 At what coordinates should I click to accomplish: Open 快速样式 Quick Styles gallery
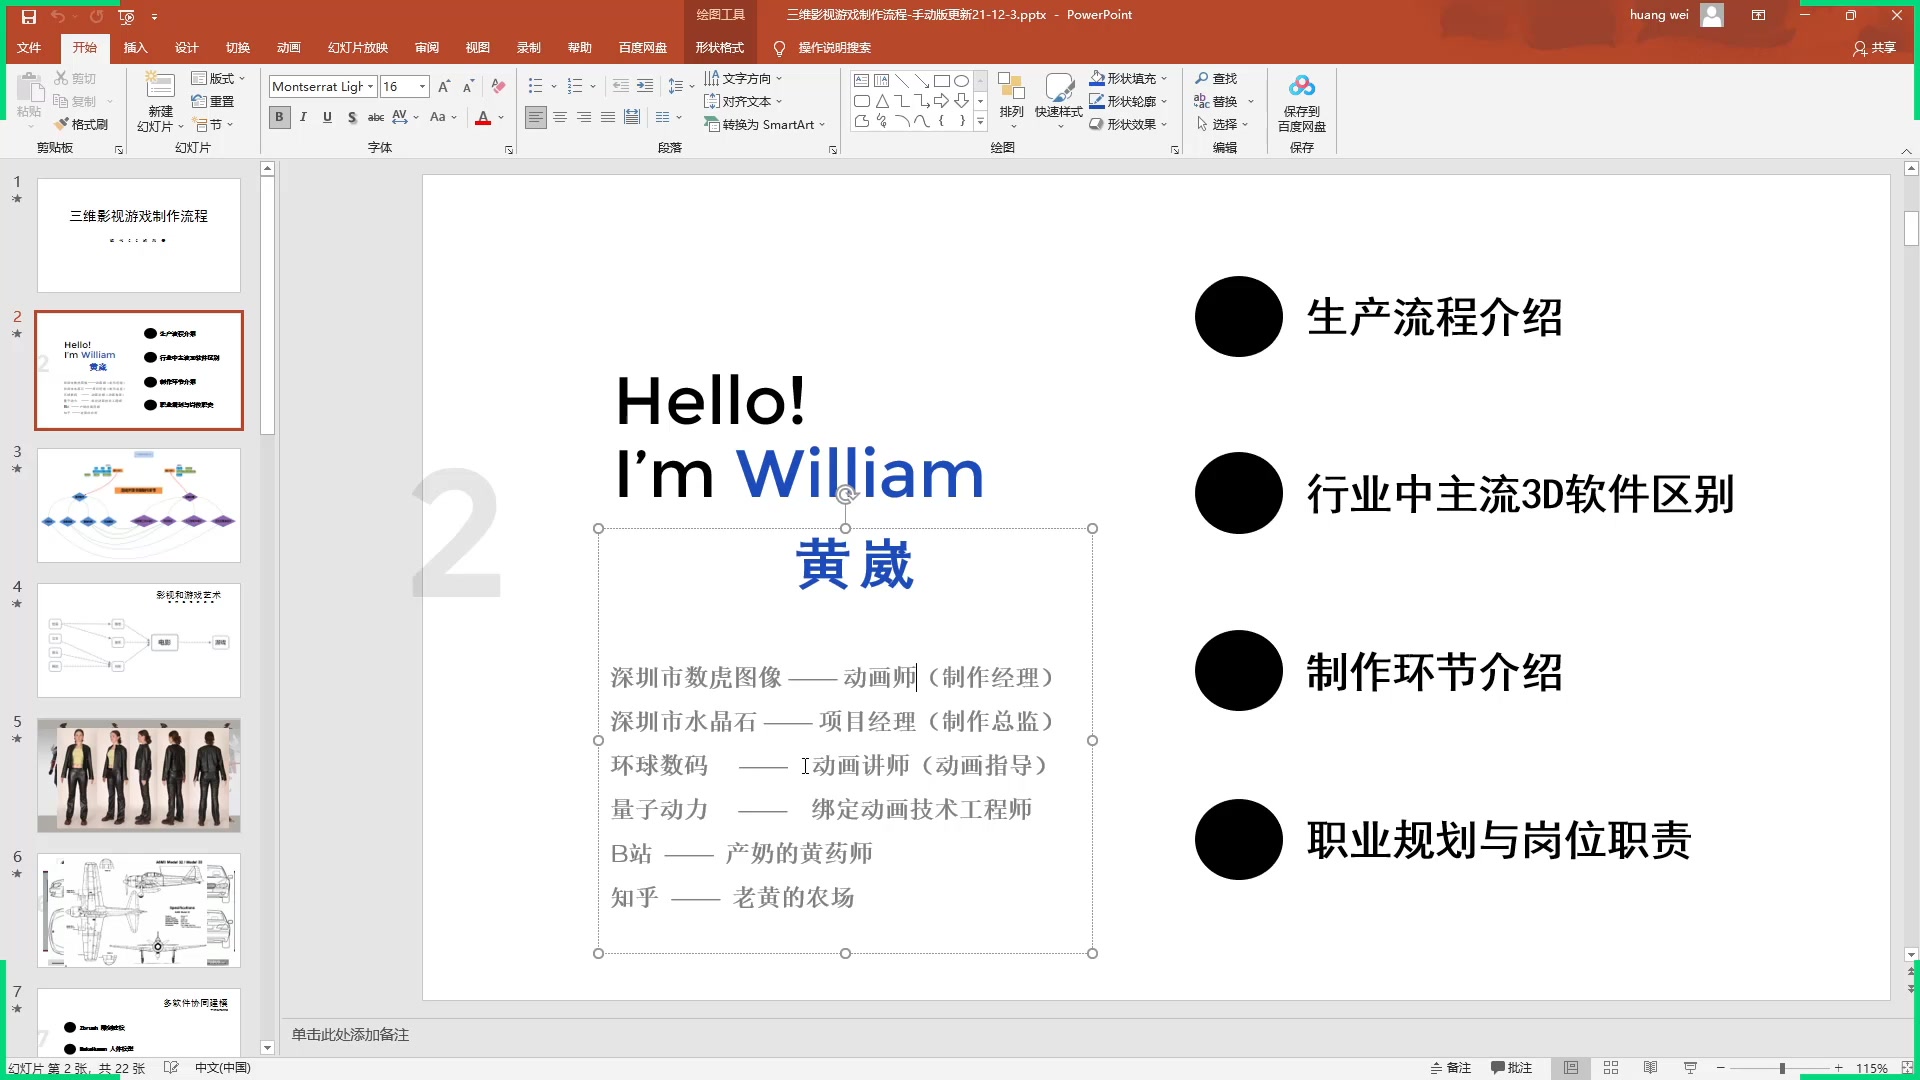tap(1059, 100)
